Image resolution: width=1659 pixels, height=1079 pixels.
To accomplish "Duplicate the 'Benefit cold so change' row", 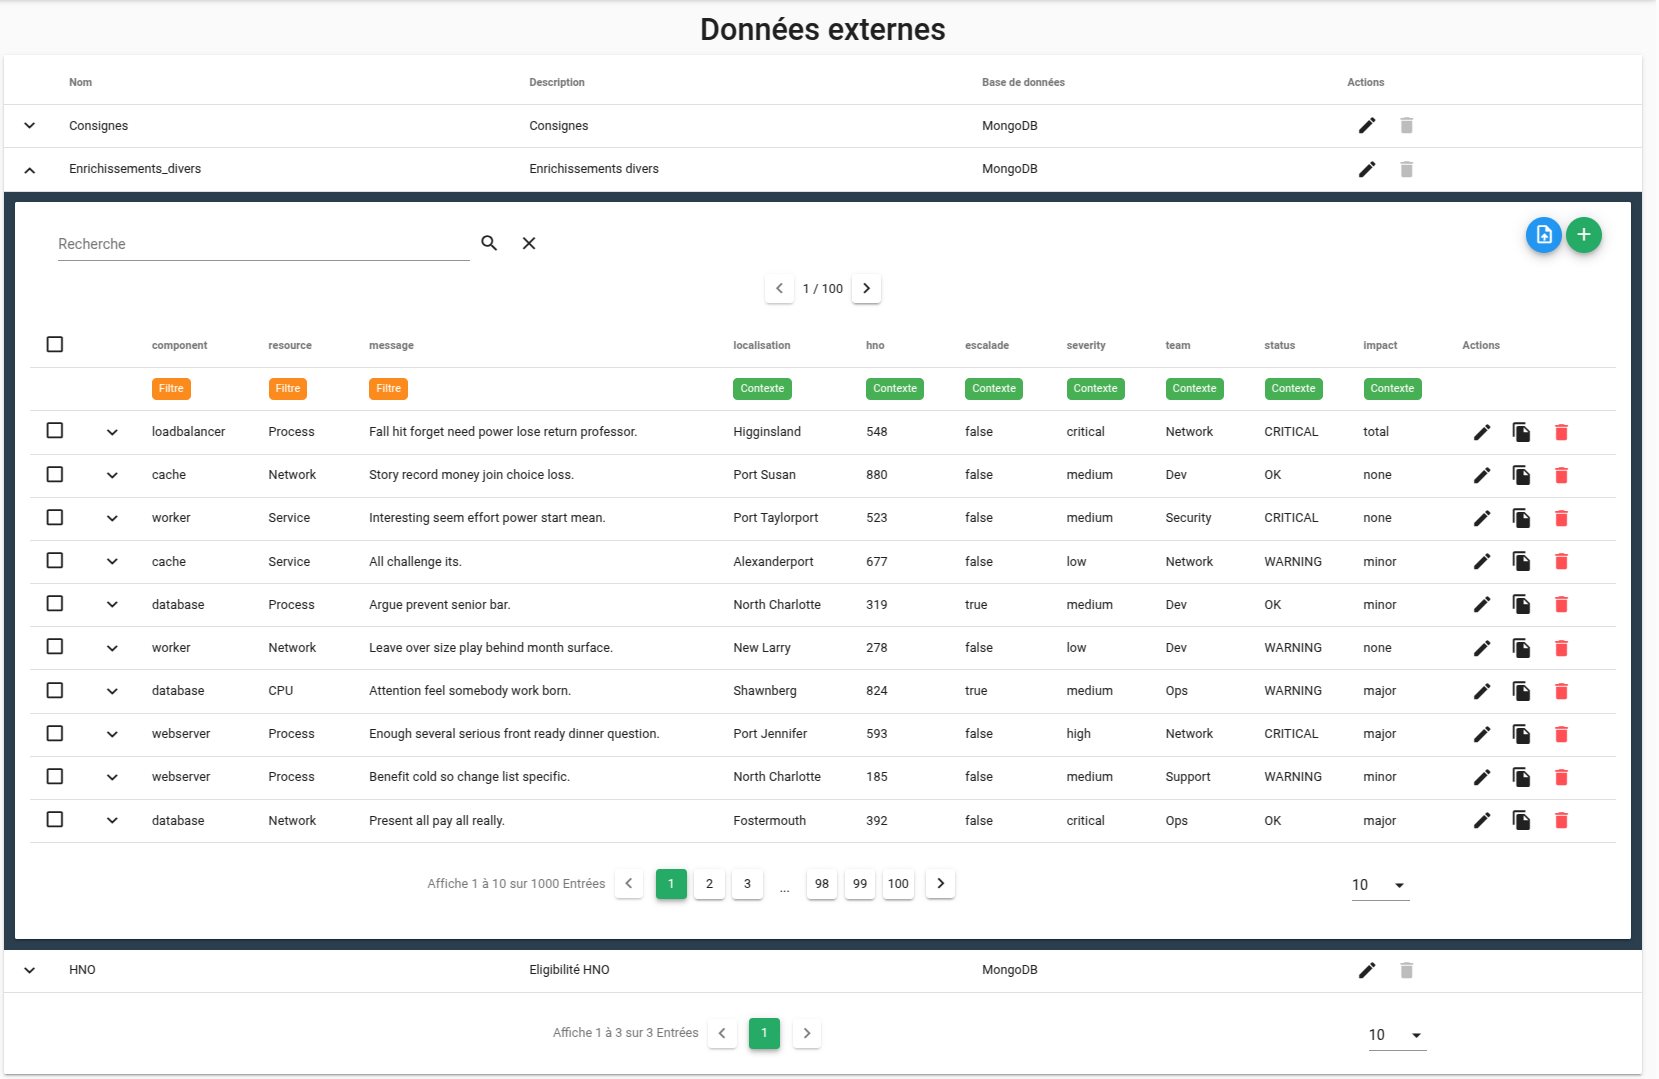I will click(1521, 777).
